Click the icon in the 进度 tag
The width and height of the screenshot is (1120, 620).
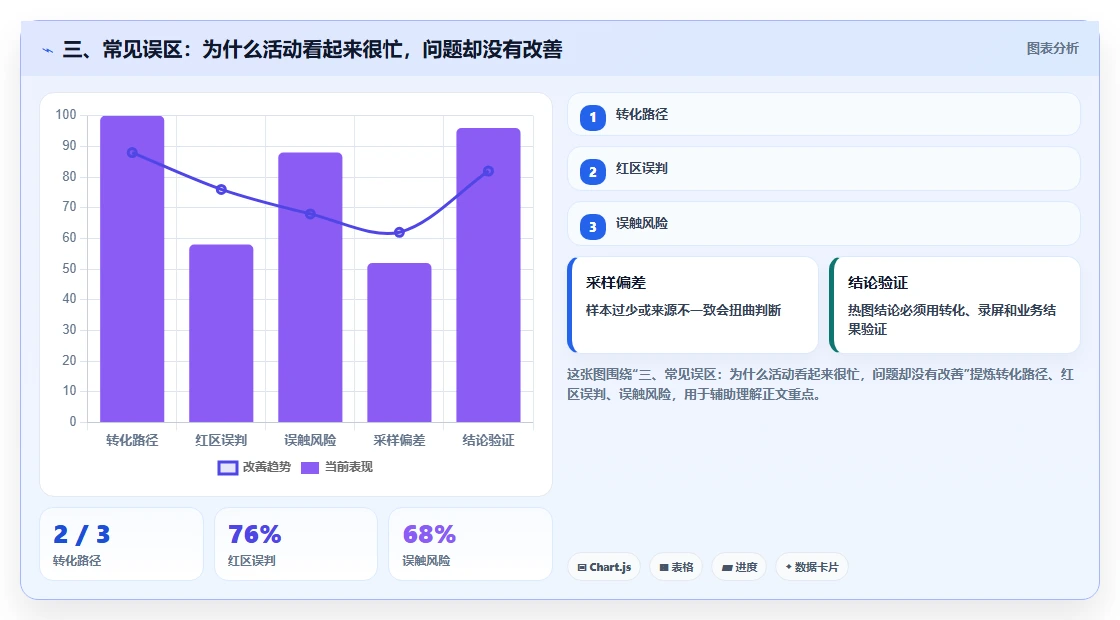pyautogui.click(x=726, y=567)
